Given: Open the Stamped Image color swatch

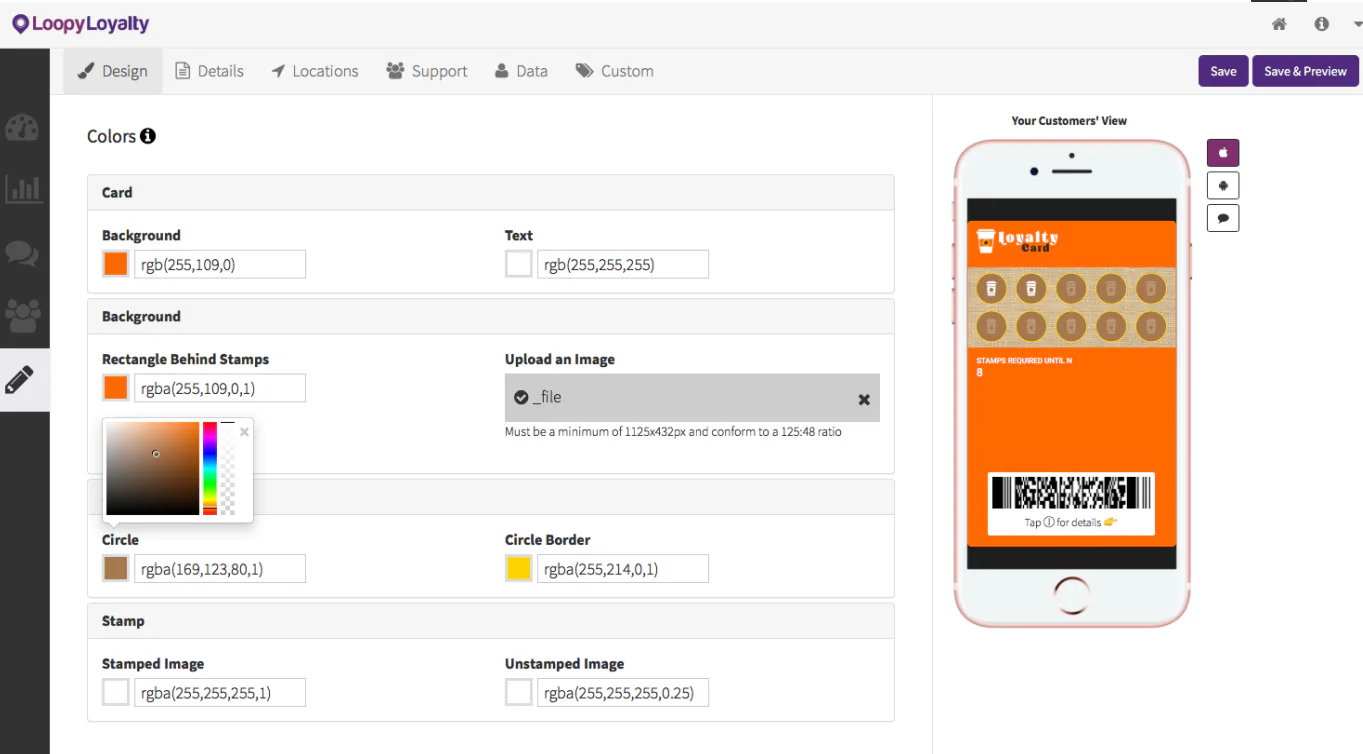Looking at the screenshot, I should pos(116,692).
